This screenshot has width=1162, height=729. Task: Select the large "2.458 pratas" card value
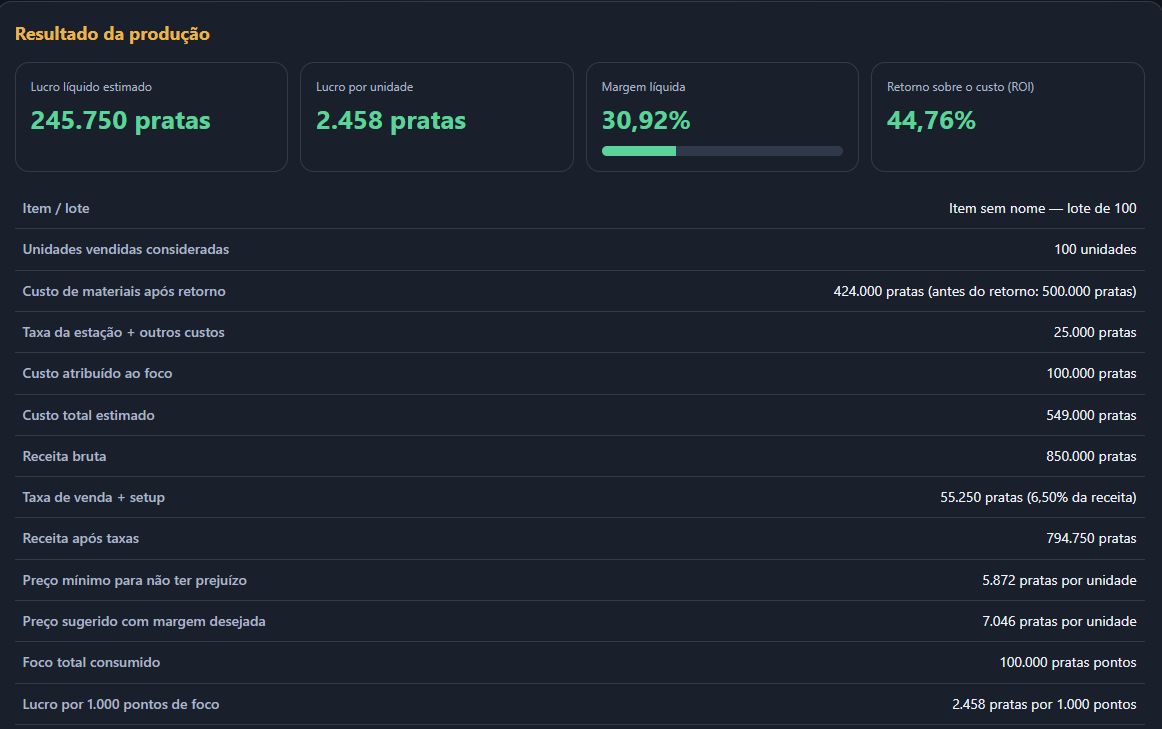click(391, 120)
